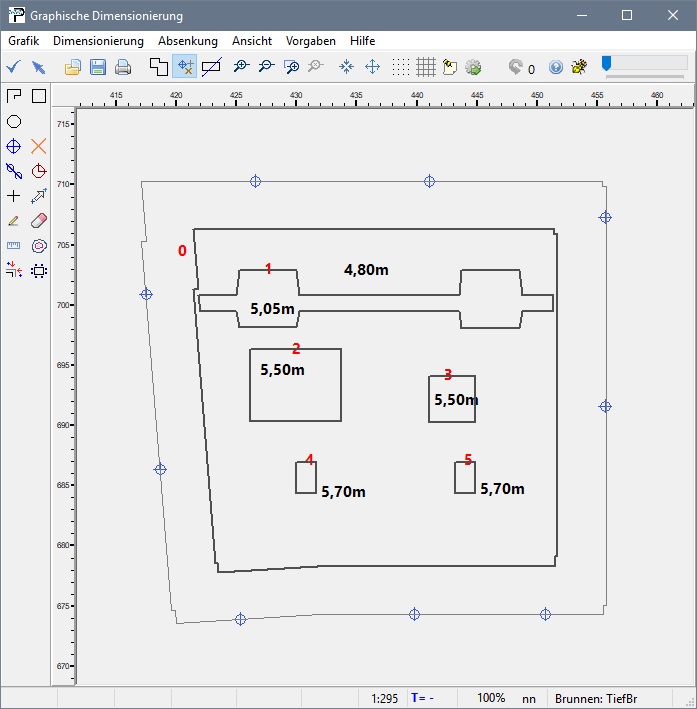Screen dimensions: 697x709
Task: Activate the ruler measurement tool
Action: pos(14,245)
